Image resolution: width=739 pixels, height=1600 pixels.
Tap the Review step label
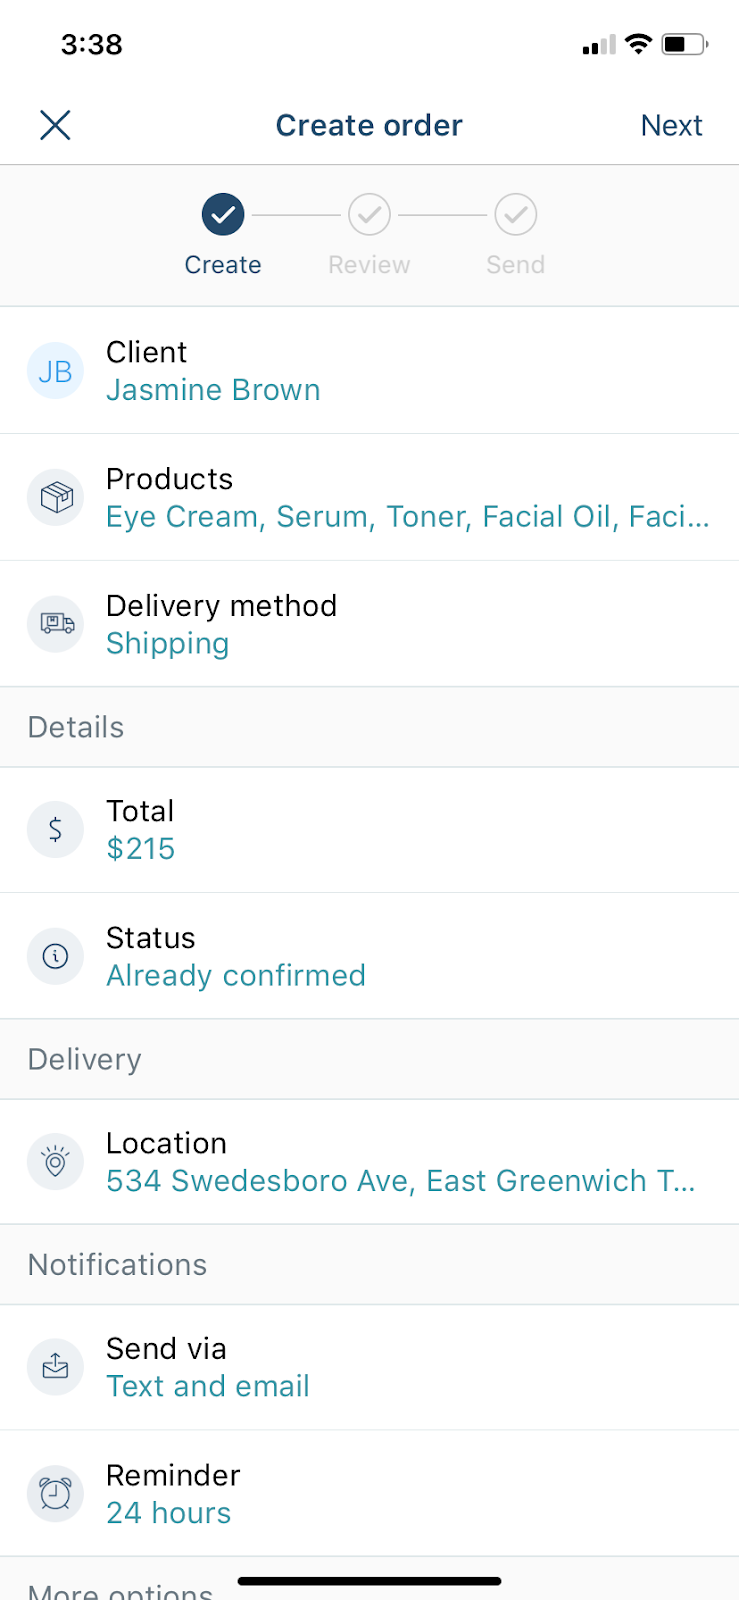point(369,265)
